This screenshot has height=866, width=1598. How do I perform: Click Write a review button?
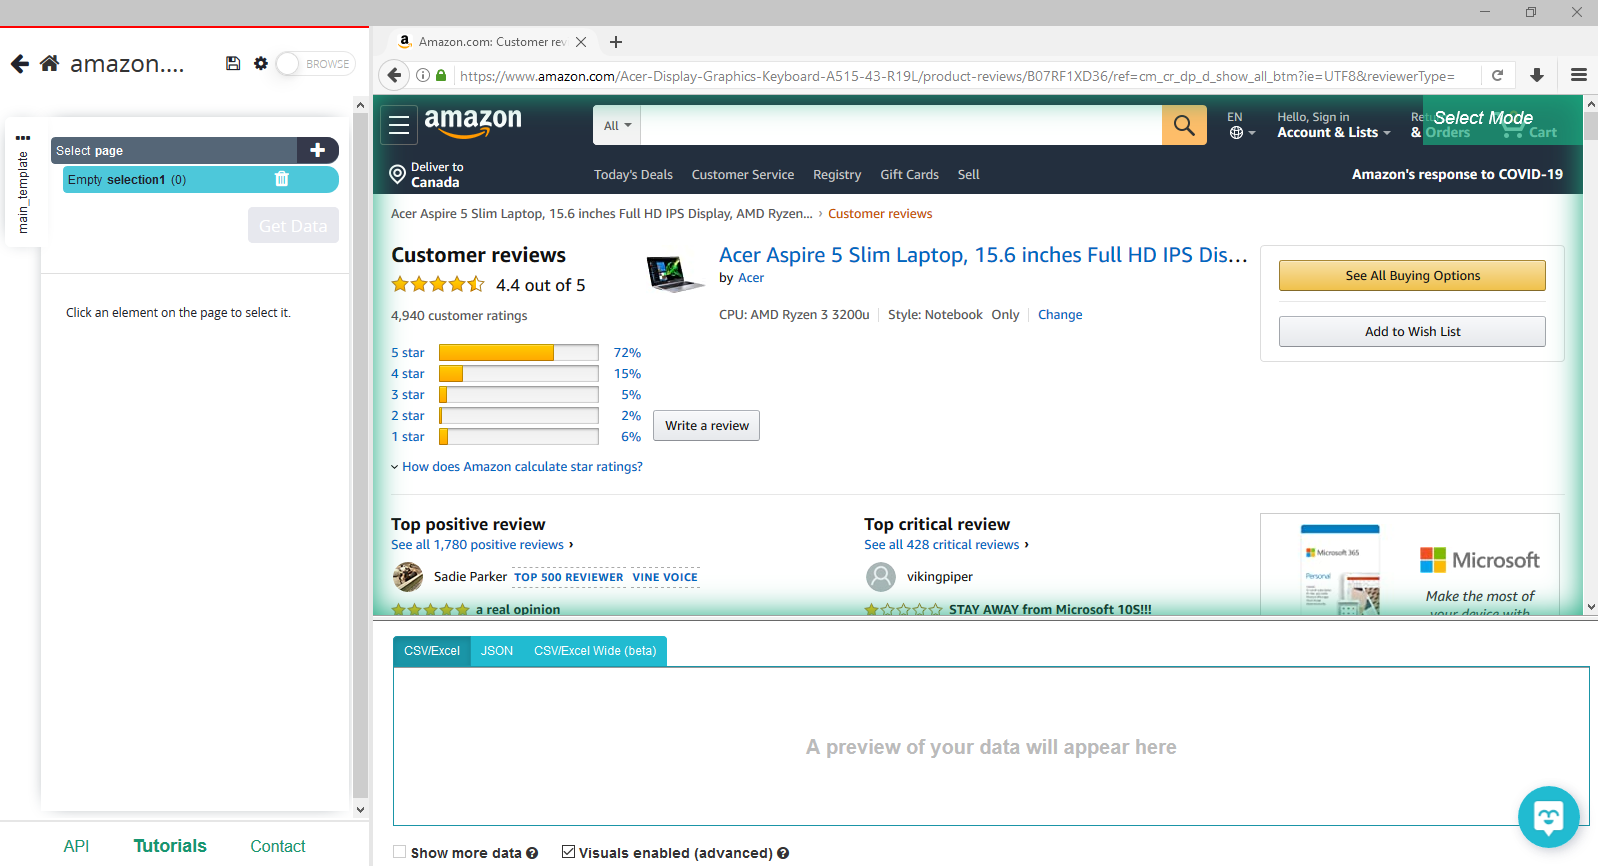point(706,425)
